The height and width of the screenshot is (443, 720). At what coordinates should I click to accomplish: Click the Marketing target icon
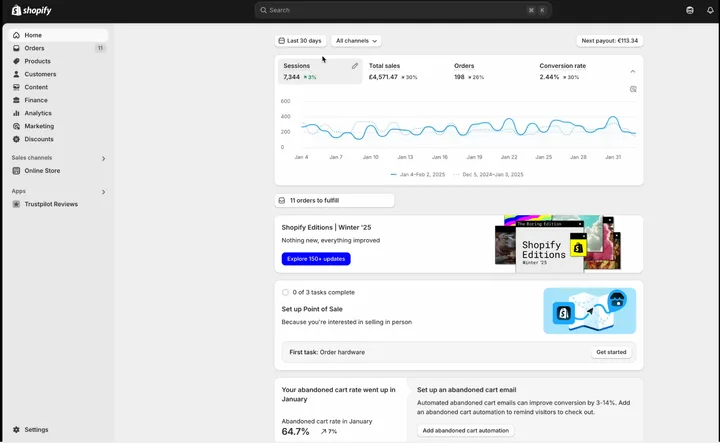click(x=17, y=126)
